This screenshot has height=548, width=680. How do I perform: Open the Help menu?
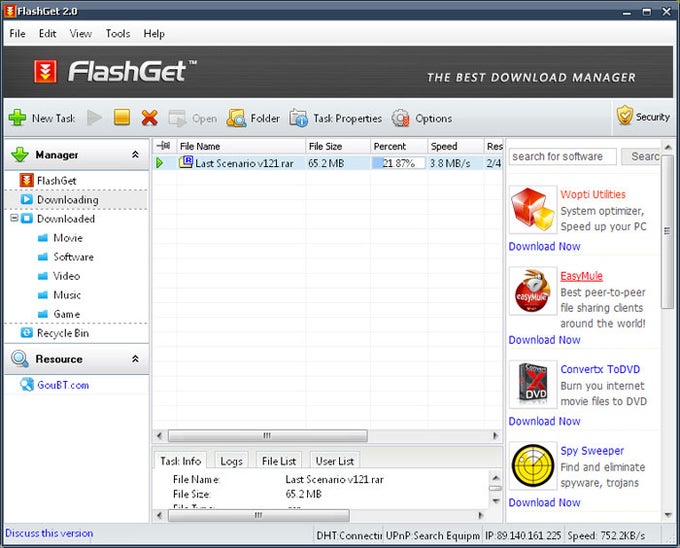coord(154,33)
